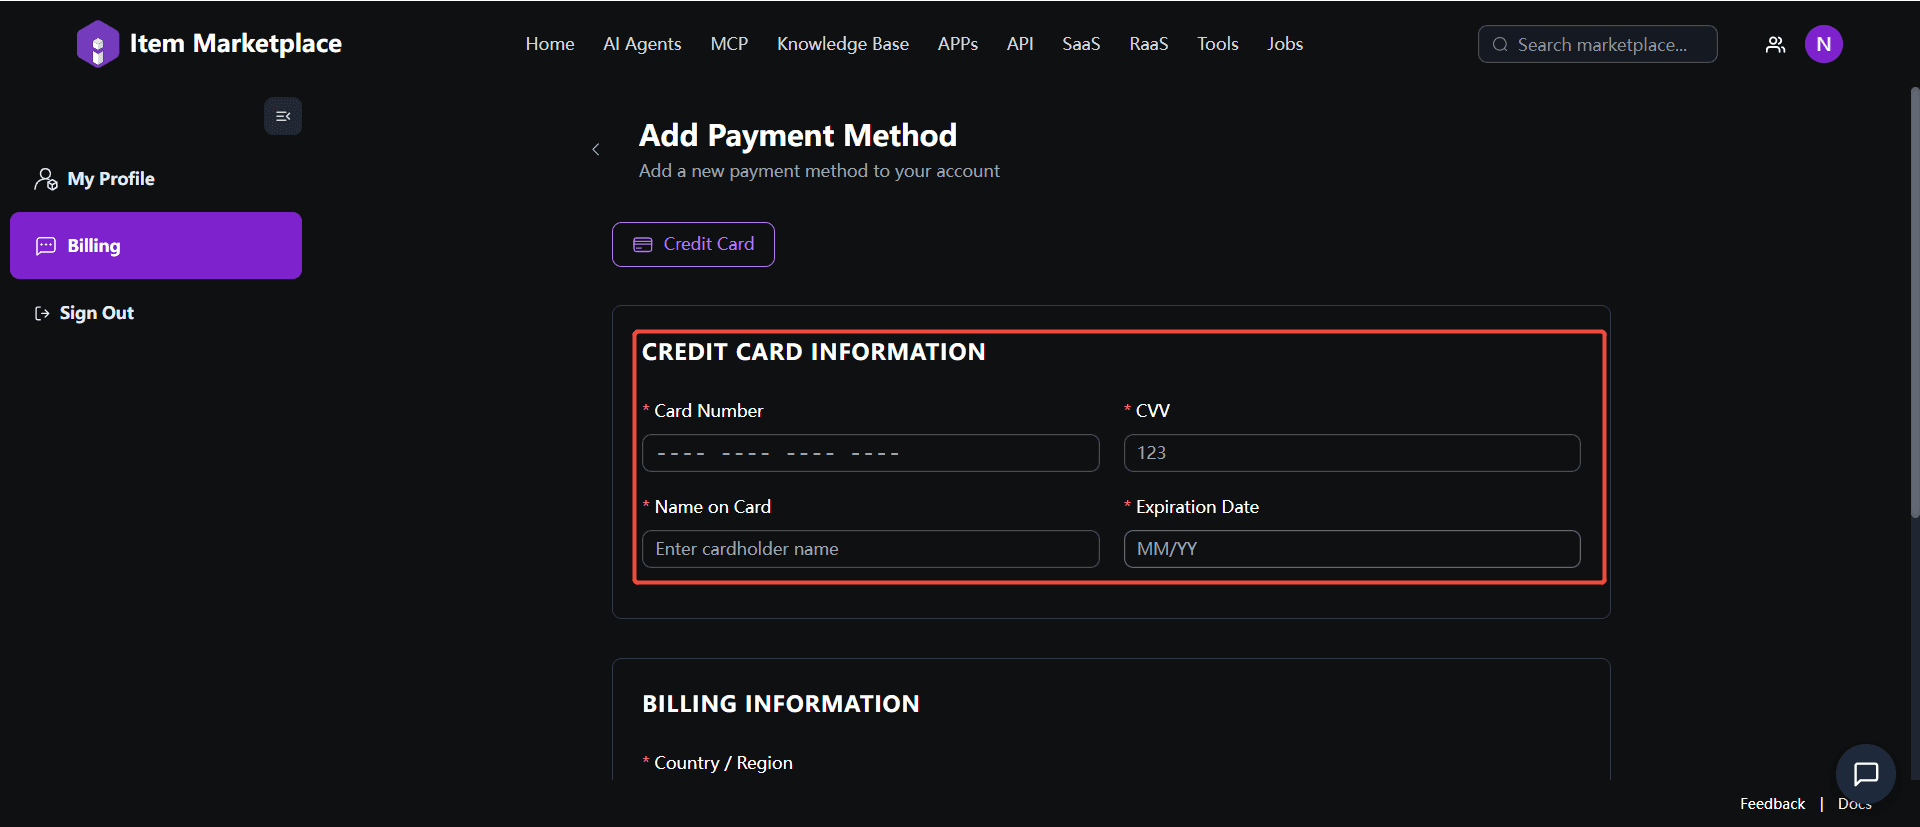Sign out of the account
Image resolution: width=1920 pixels, height=827 pixels.
coord(96,313)
